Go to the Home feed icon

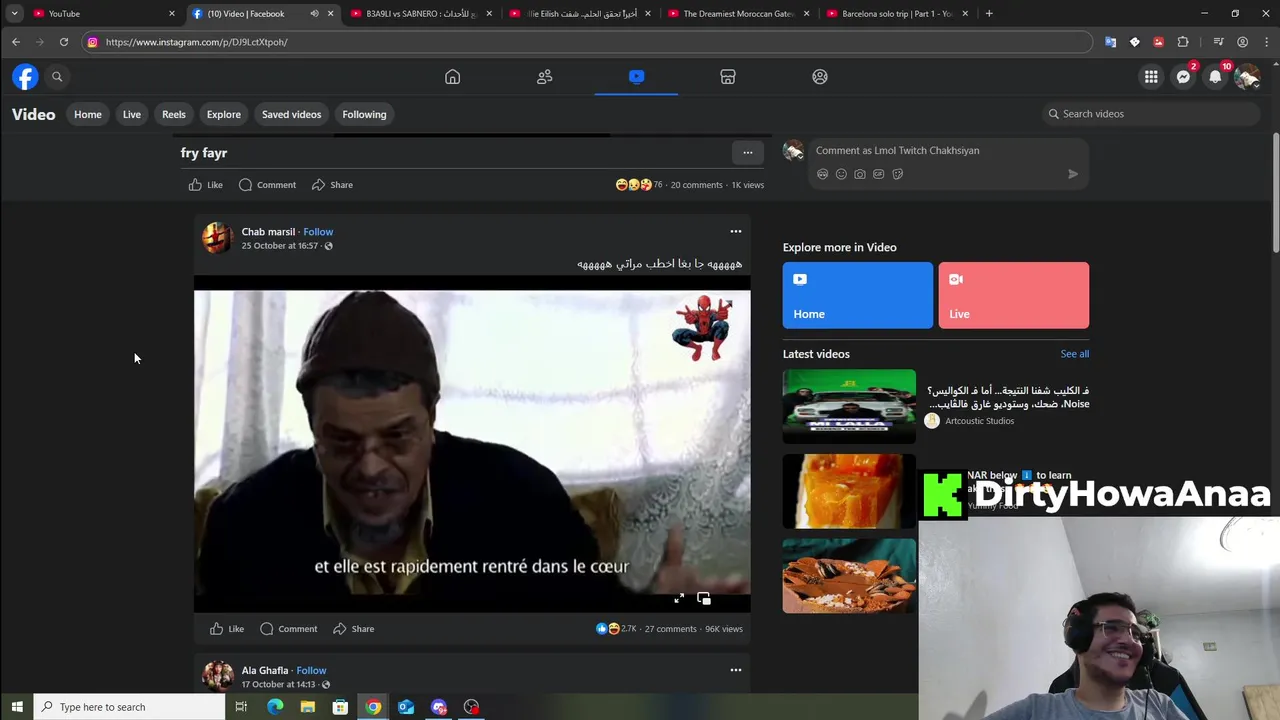tap(452, 77)
